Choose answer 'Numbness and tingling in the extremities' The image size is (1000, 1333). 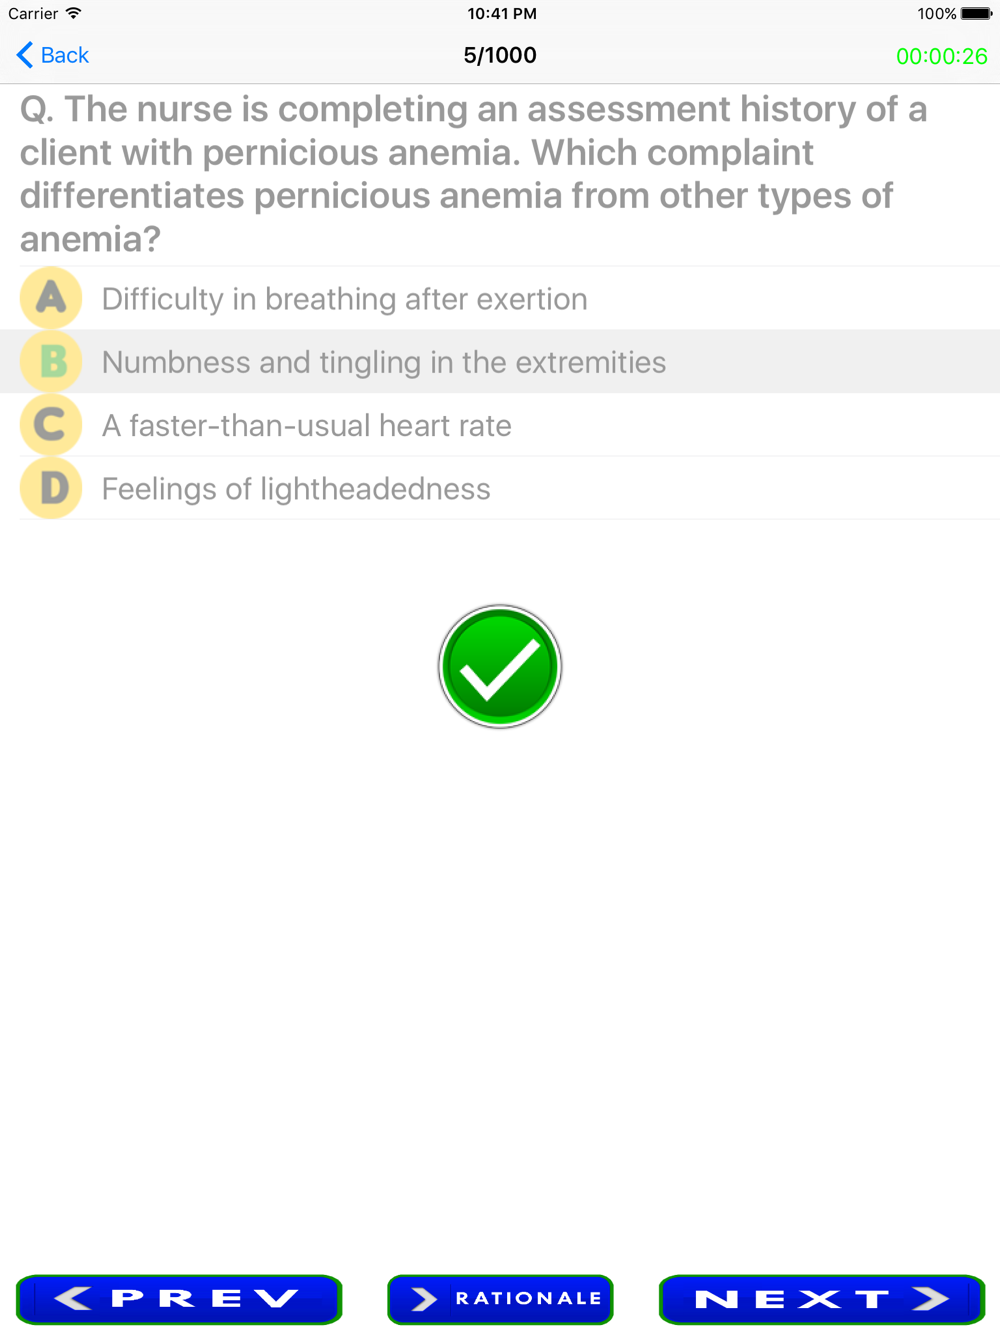(x=384, y=362)
